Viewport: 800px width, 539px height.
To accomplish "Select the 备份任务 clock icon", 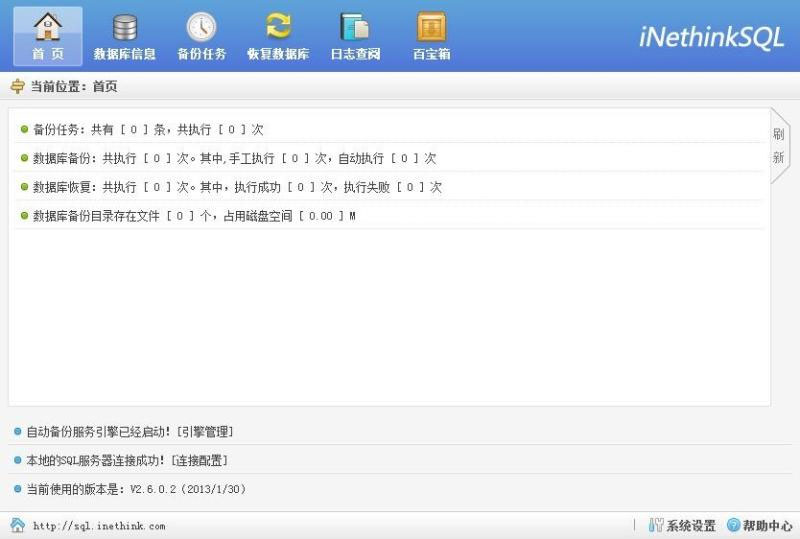I will [x=201, y=28].
